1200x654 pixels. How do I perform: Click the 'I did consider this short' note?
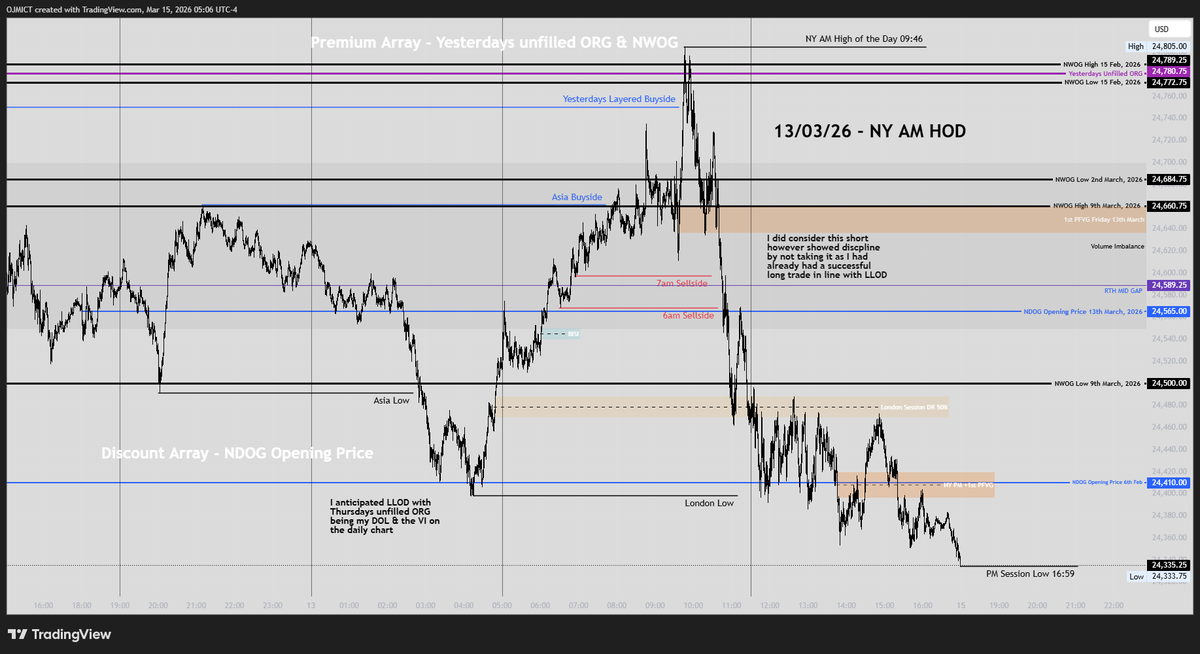(827, 256)
